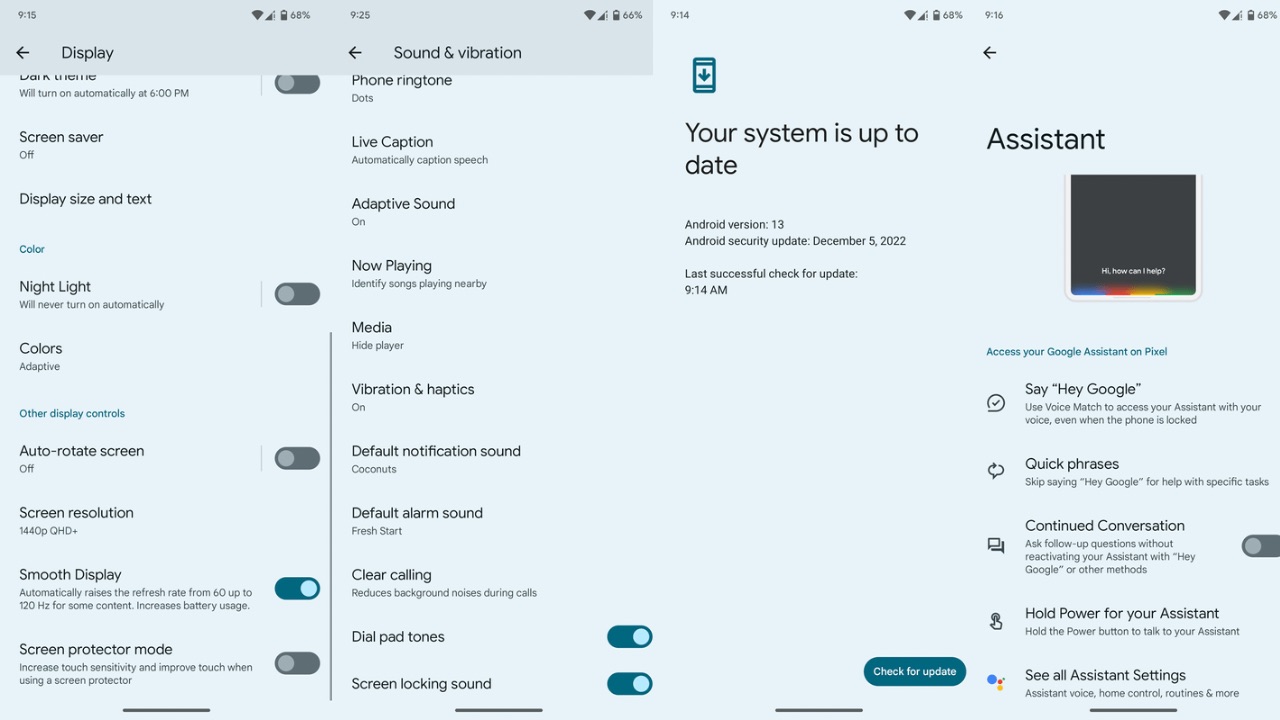
Task: Enable Screen protector mode switch
Action: pyautogui.click(x=297, y=663)
